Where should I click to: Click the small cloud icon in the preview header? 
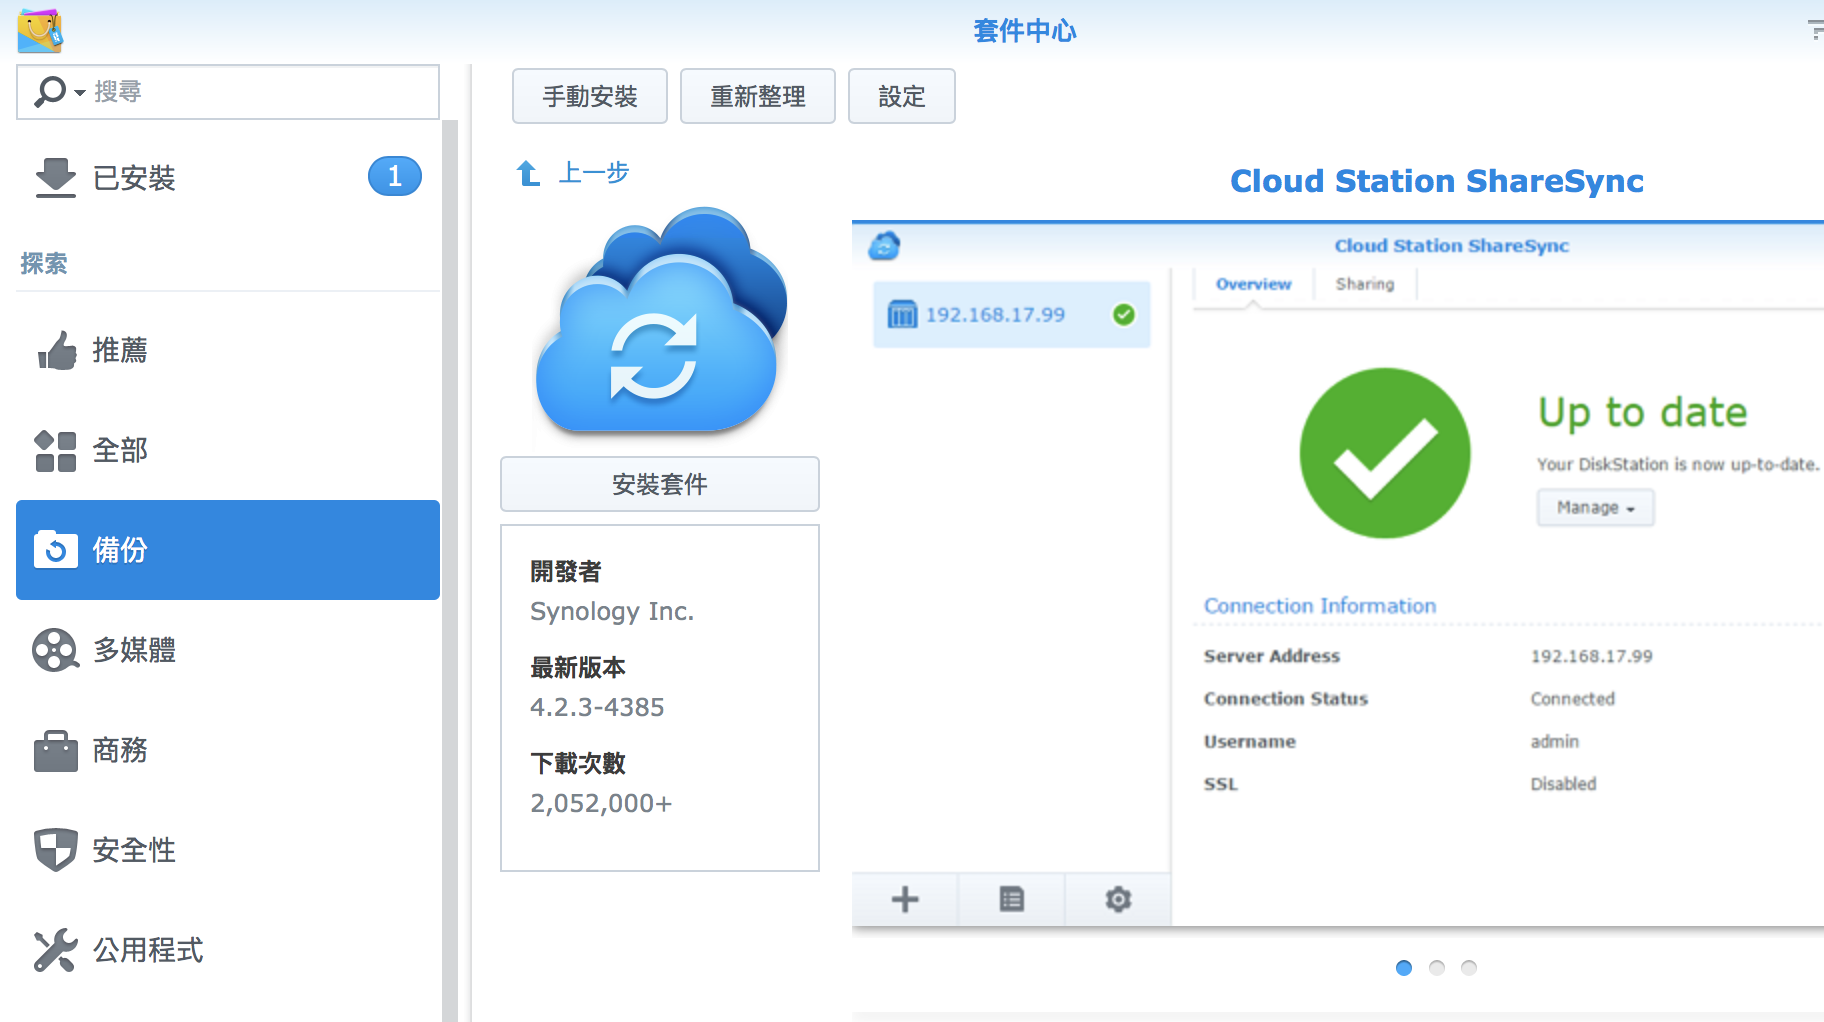point(884,246)
